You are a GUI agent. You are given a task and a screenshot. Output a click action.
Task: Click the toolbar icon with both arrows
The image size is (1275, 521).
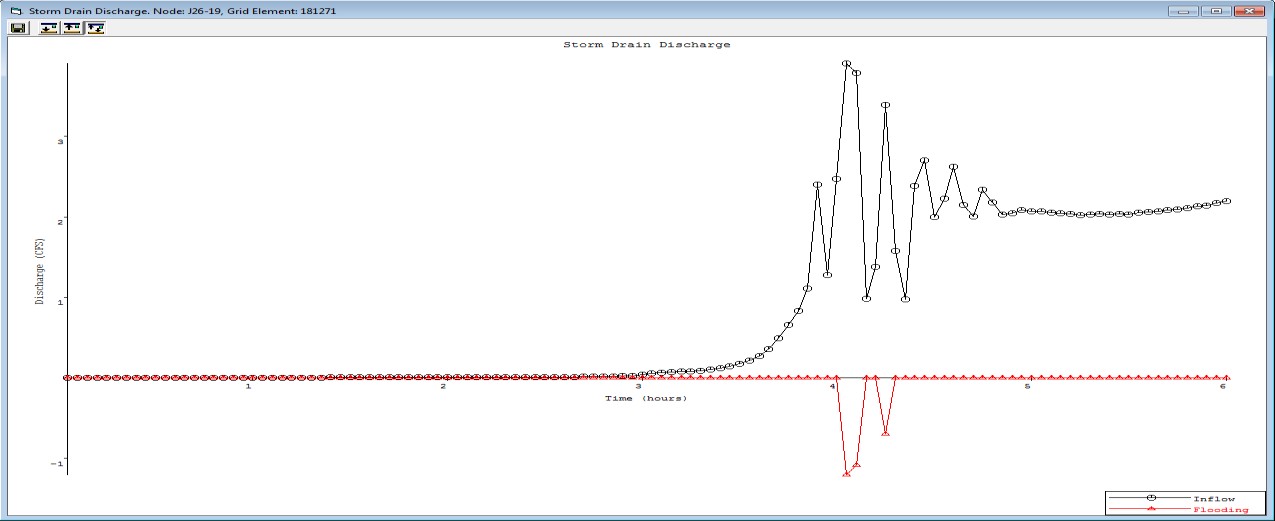95,28
